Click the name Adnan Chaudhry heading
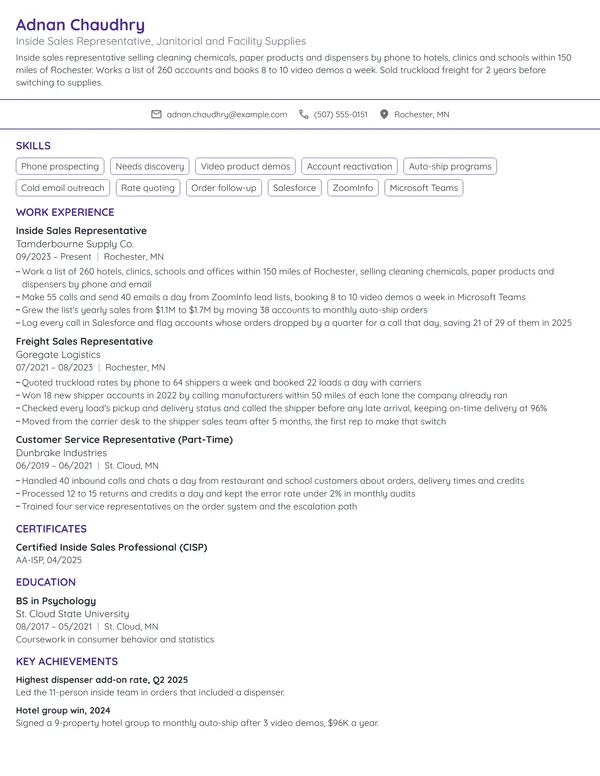Screen dimensions: 600x776 point(80,25)
